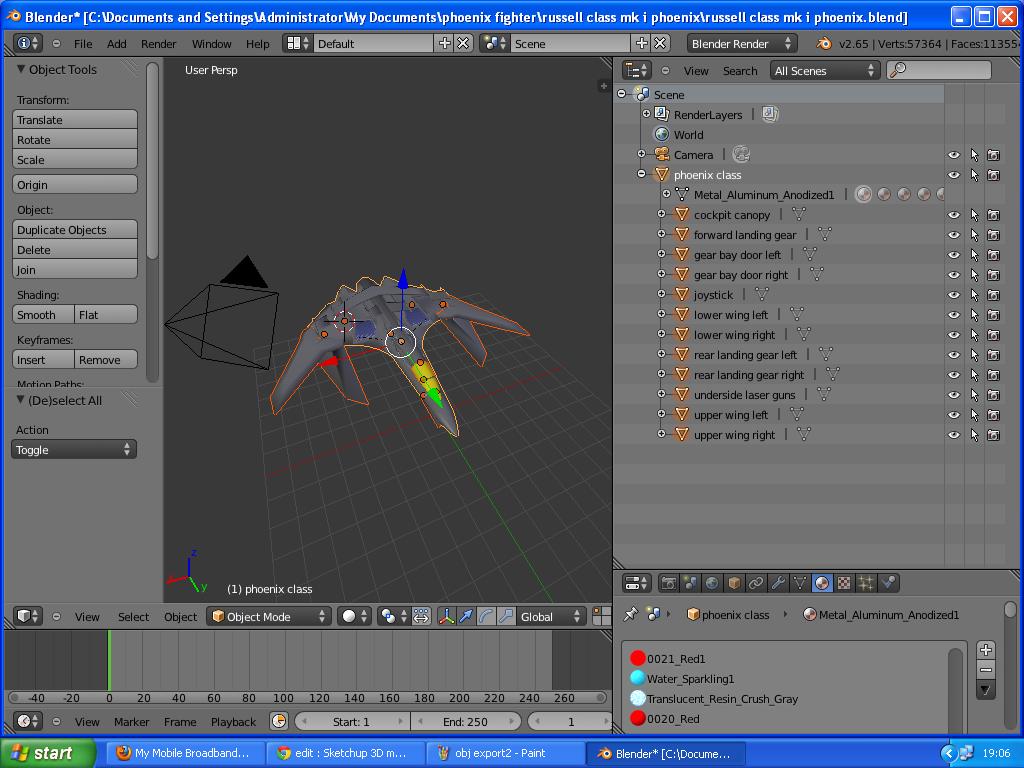This screenshot has height=768, width=1024.
Task: Open the Blender Render engine dropdown
Action: pos(741,43)
